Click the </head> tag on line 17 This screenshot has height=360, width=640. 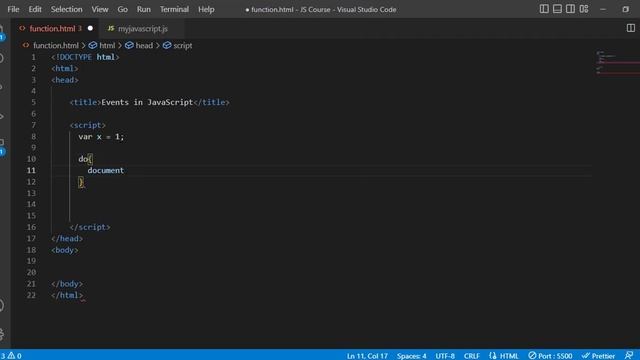[x=67, y=238]
